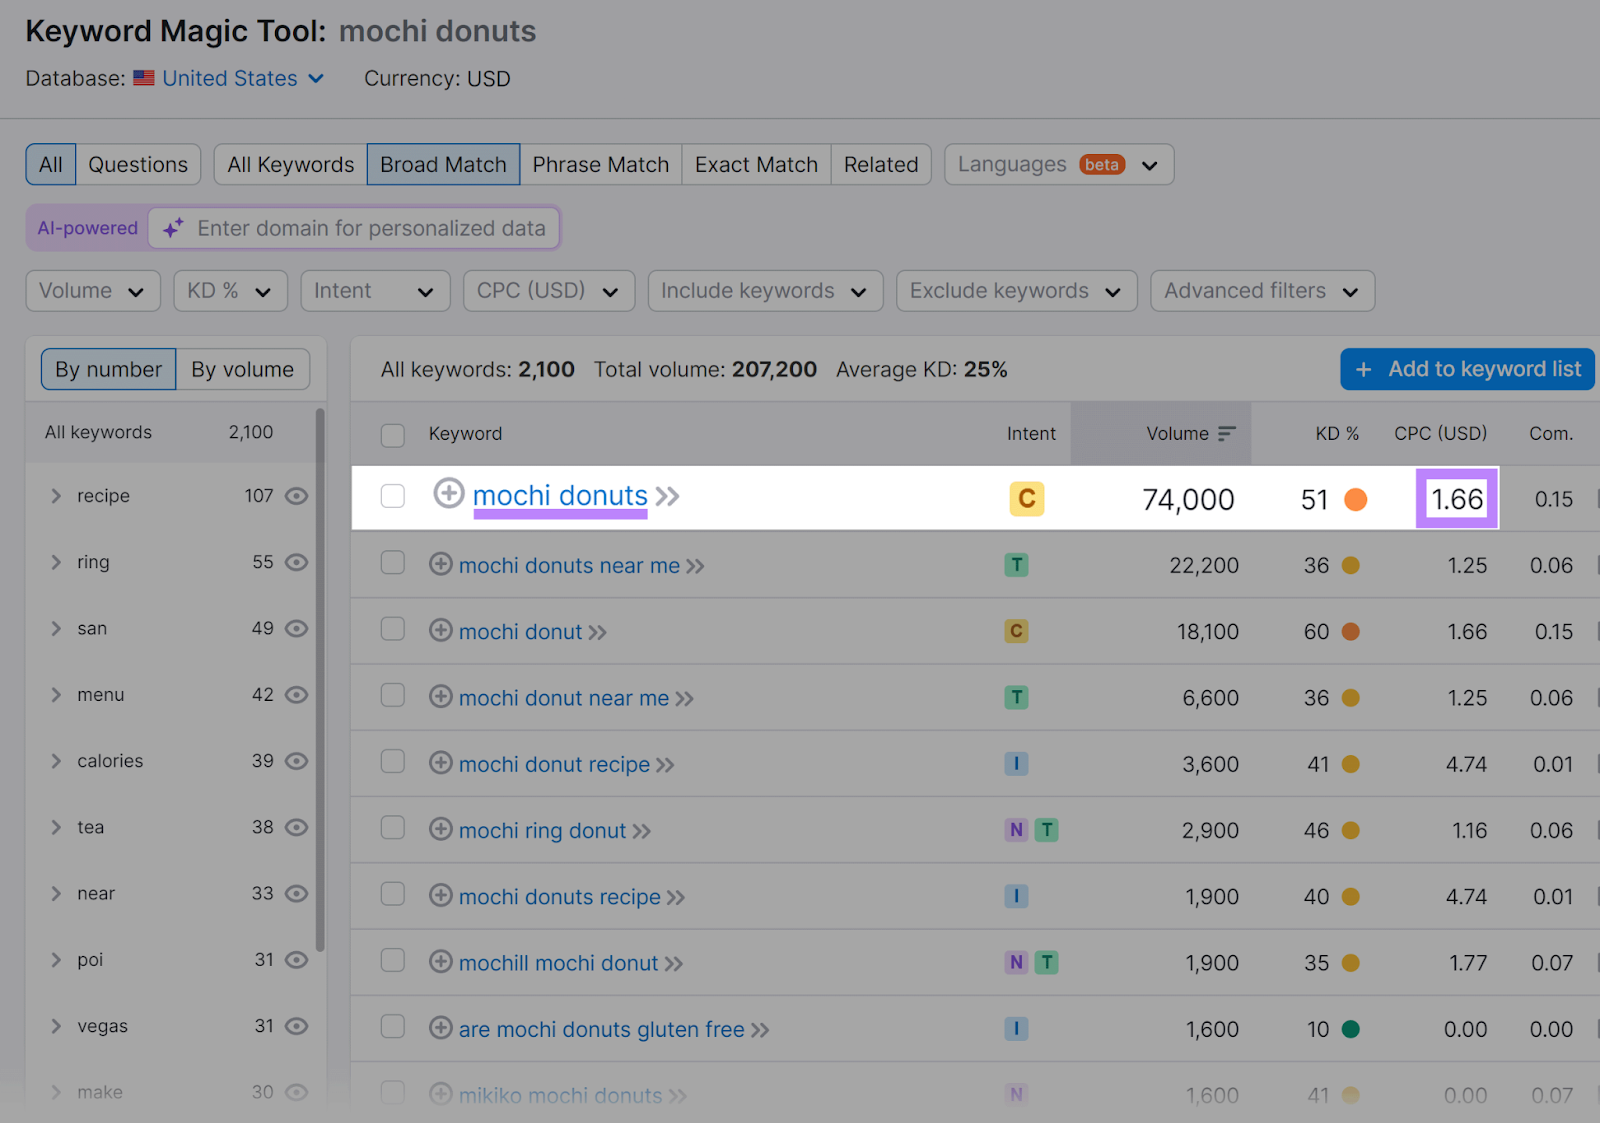Click the plus icon for "are mochi donuts gluten free"

(440, 1029)
